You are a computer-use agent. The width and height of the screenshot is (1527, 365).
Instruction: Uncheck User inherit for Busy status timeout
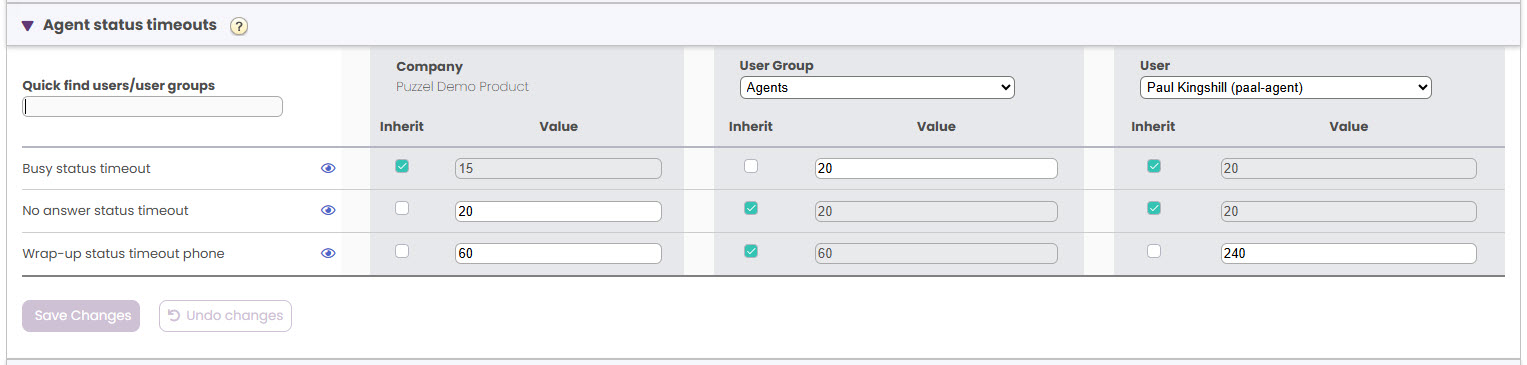click(1154, 166)
